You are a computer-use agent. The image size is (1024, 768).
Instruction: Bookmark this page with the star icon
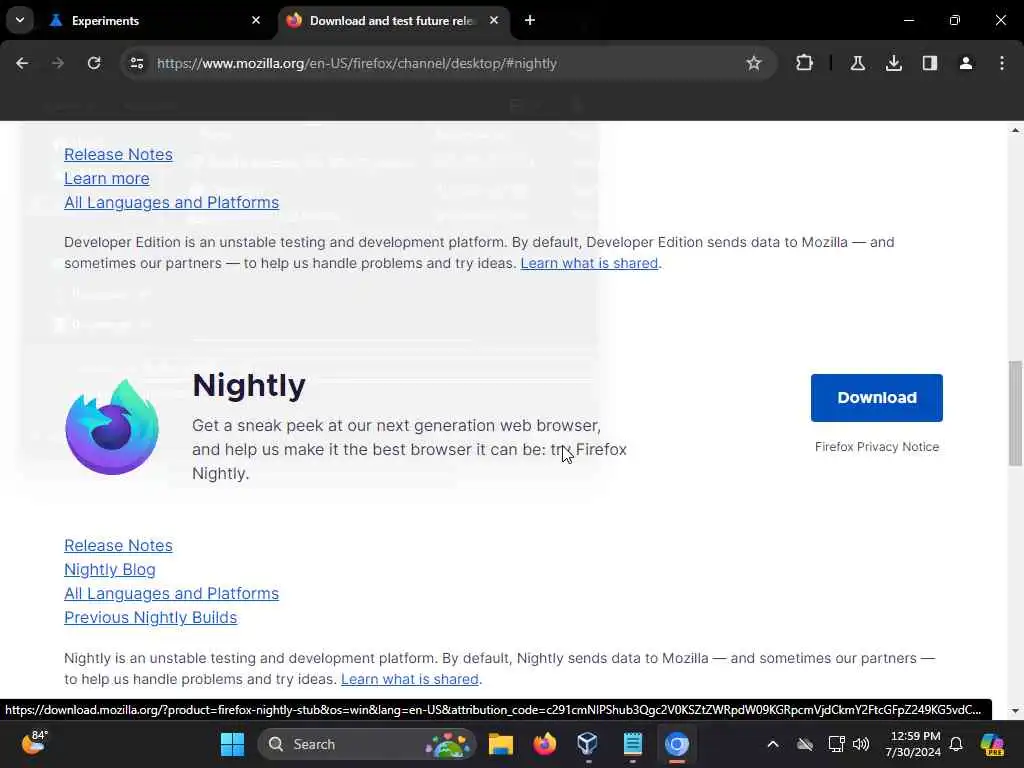tap(754, 63)
